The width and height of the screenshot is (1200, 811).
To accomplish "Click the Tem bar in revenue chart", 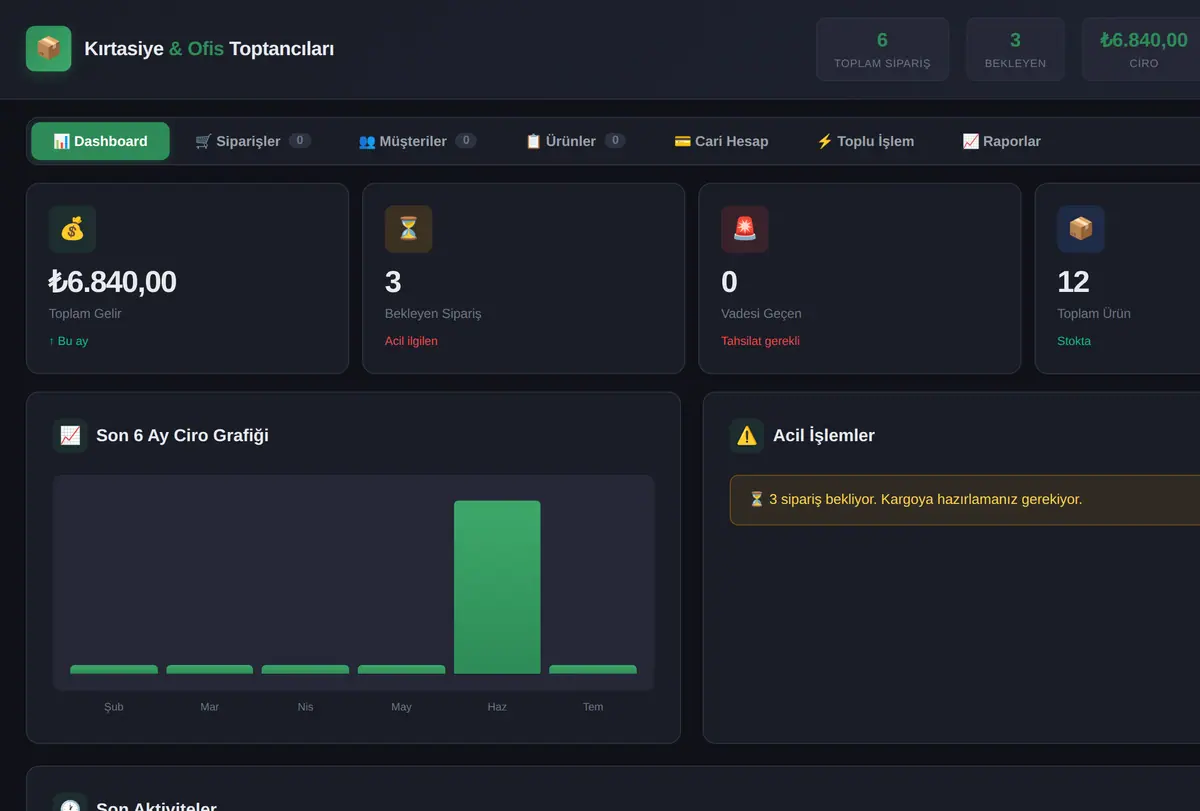I will click(593, 669).
